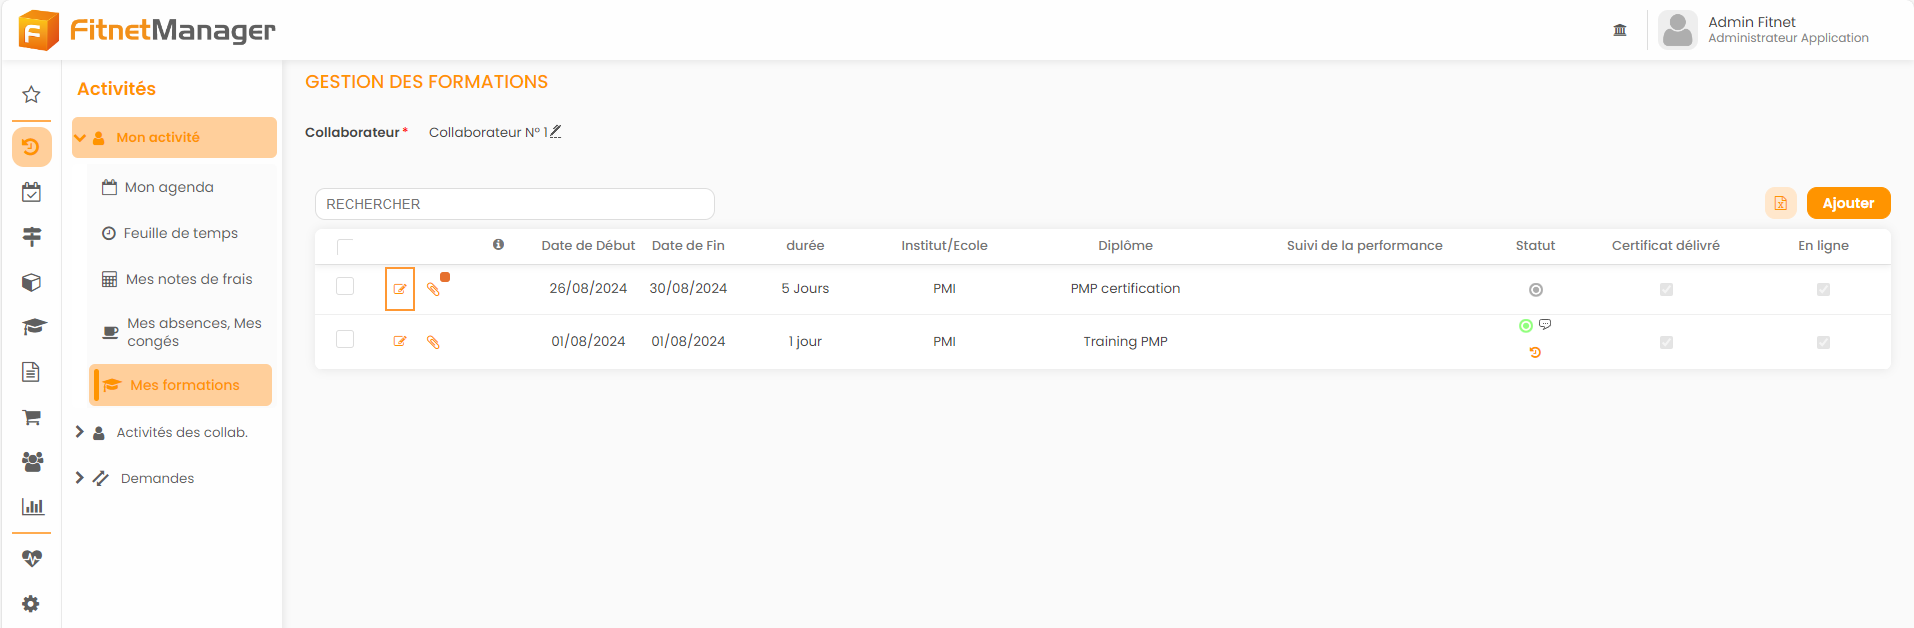Open the shopping cart sidebar icon
Viewport: 1914px width, 628px height.
[31, 417]
